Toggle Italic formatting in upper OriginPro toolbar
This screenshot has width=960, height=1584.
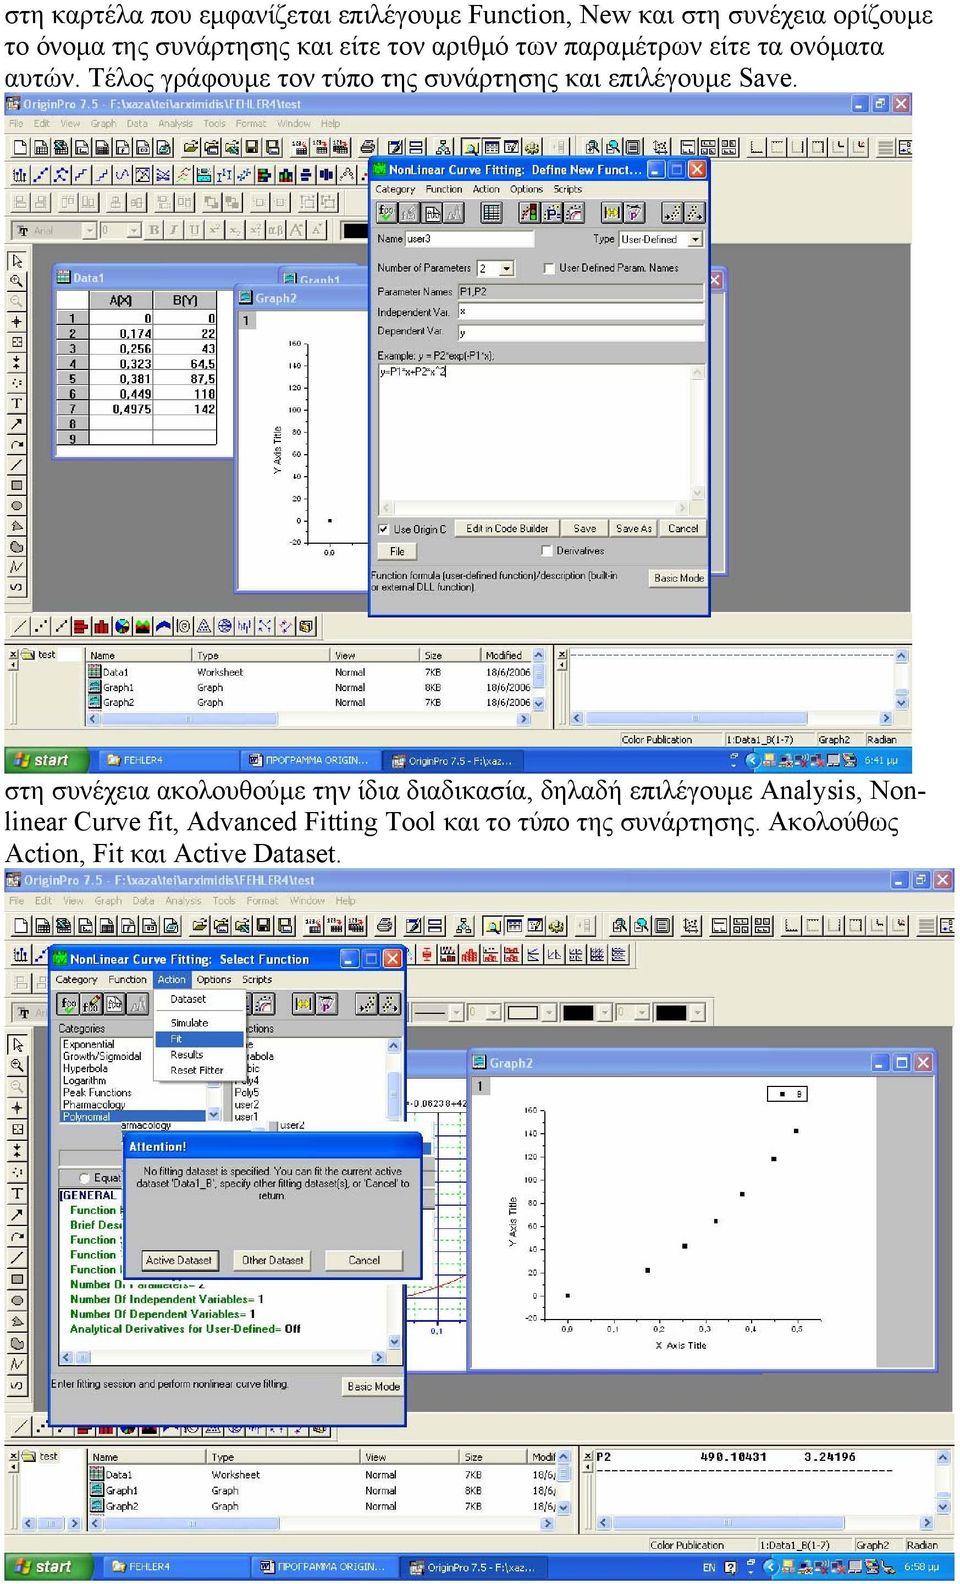tap(174, 230)
